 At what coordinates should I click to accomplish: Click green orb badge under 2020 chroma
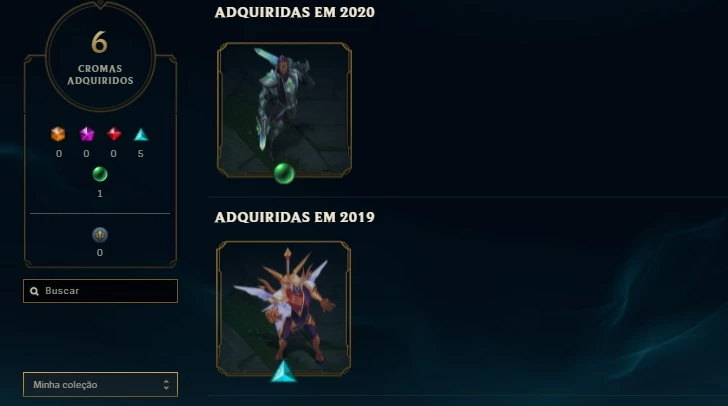284,173
